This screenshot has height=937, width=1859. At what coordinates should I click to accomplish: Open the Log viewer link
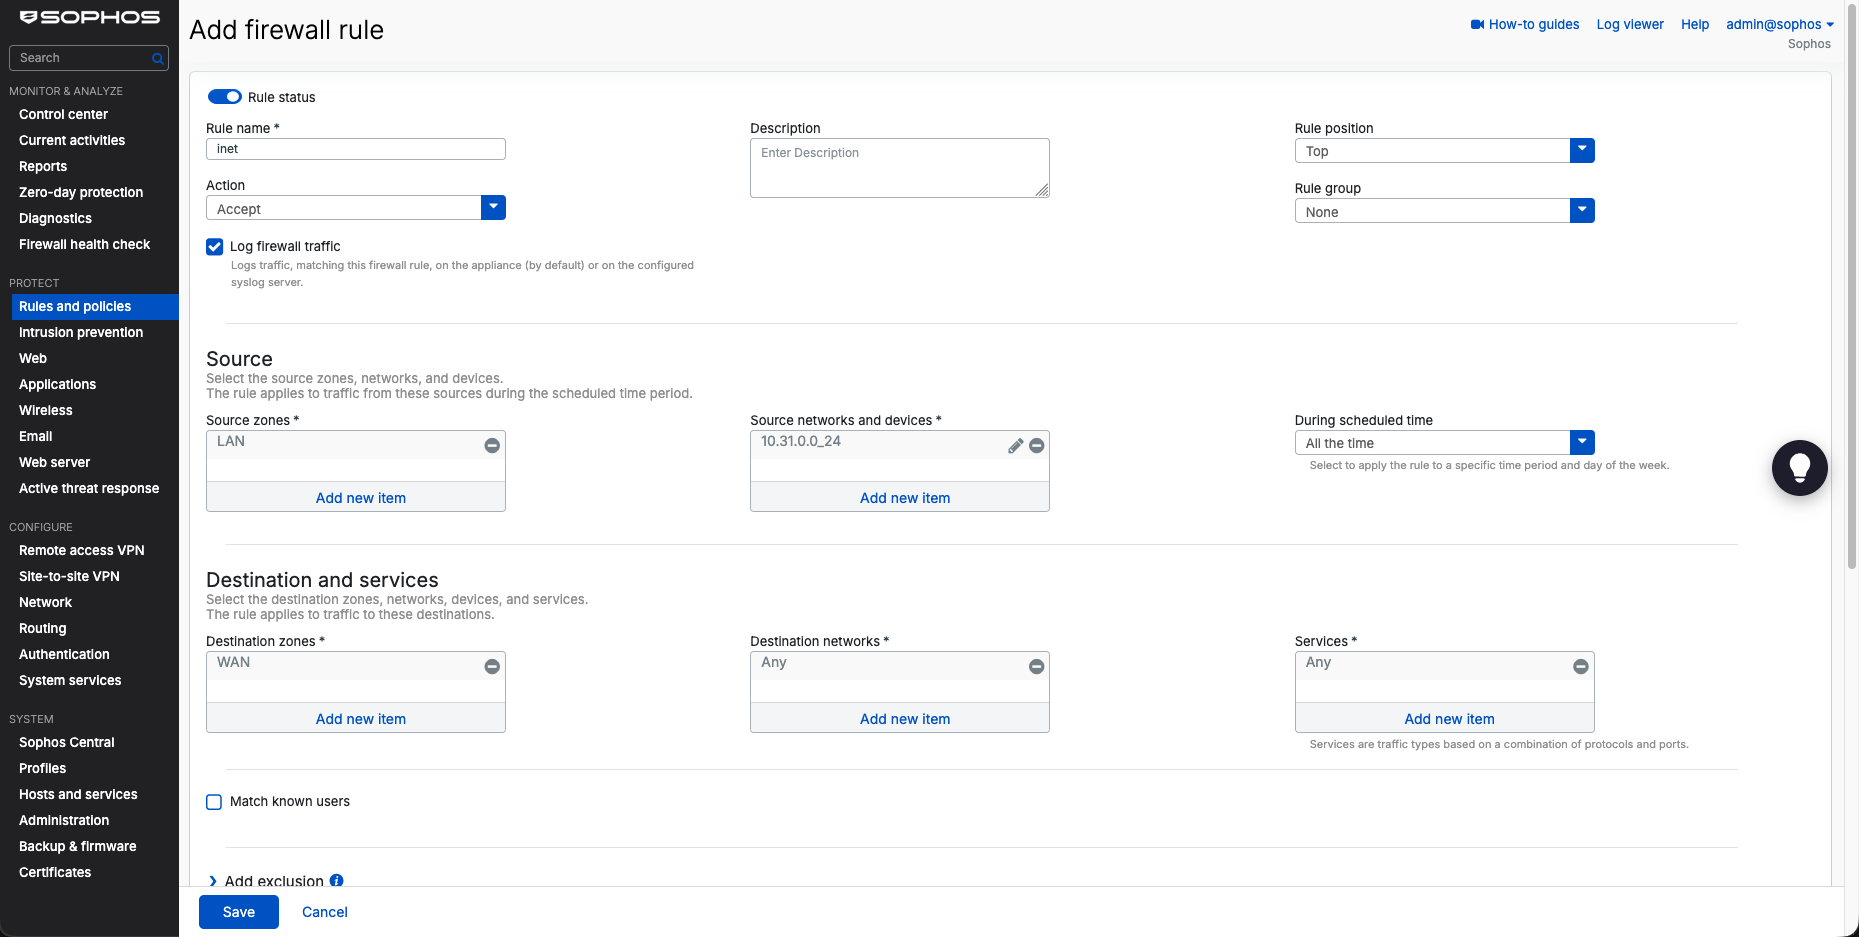click(1630, 25)
